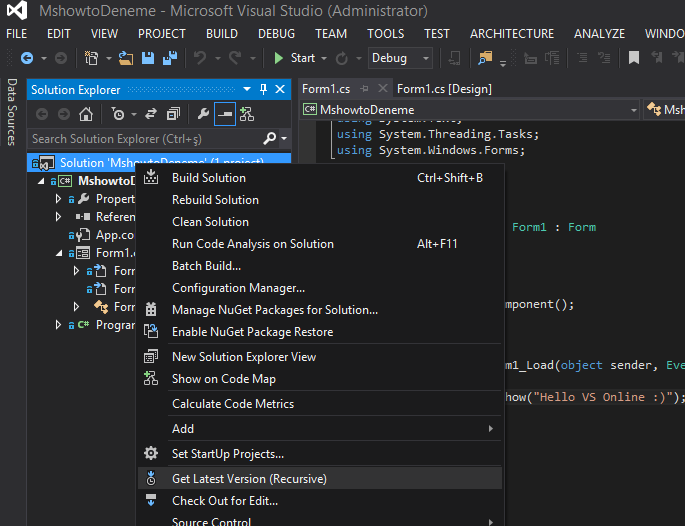Toggle a bookmark with the bookmark icon
The height and width of the screenshot is (526, 685).
633,58
